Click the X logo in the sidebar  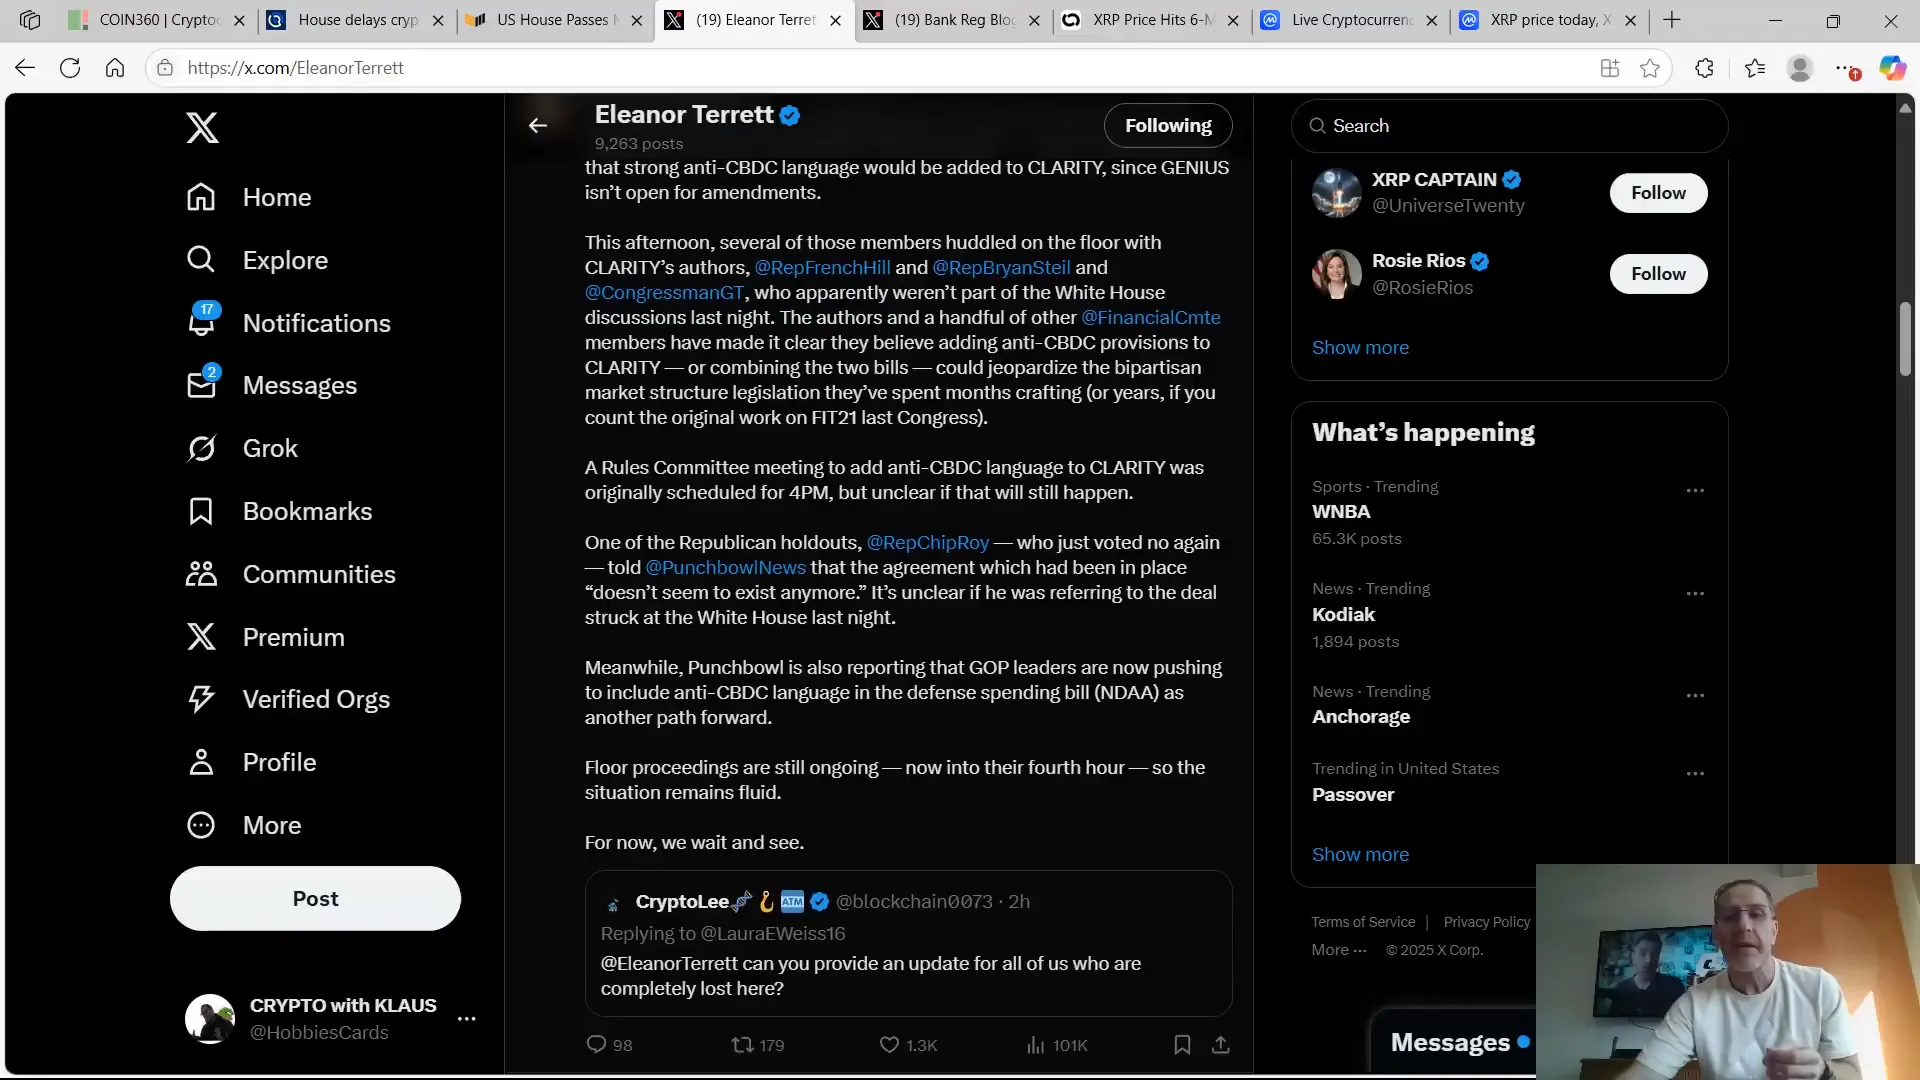[x=202, y=128]
